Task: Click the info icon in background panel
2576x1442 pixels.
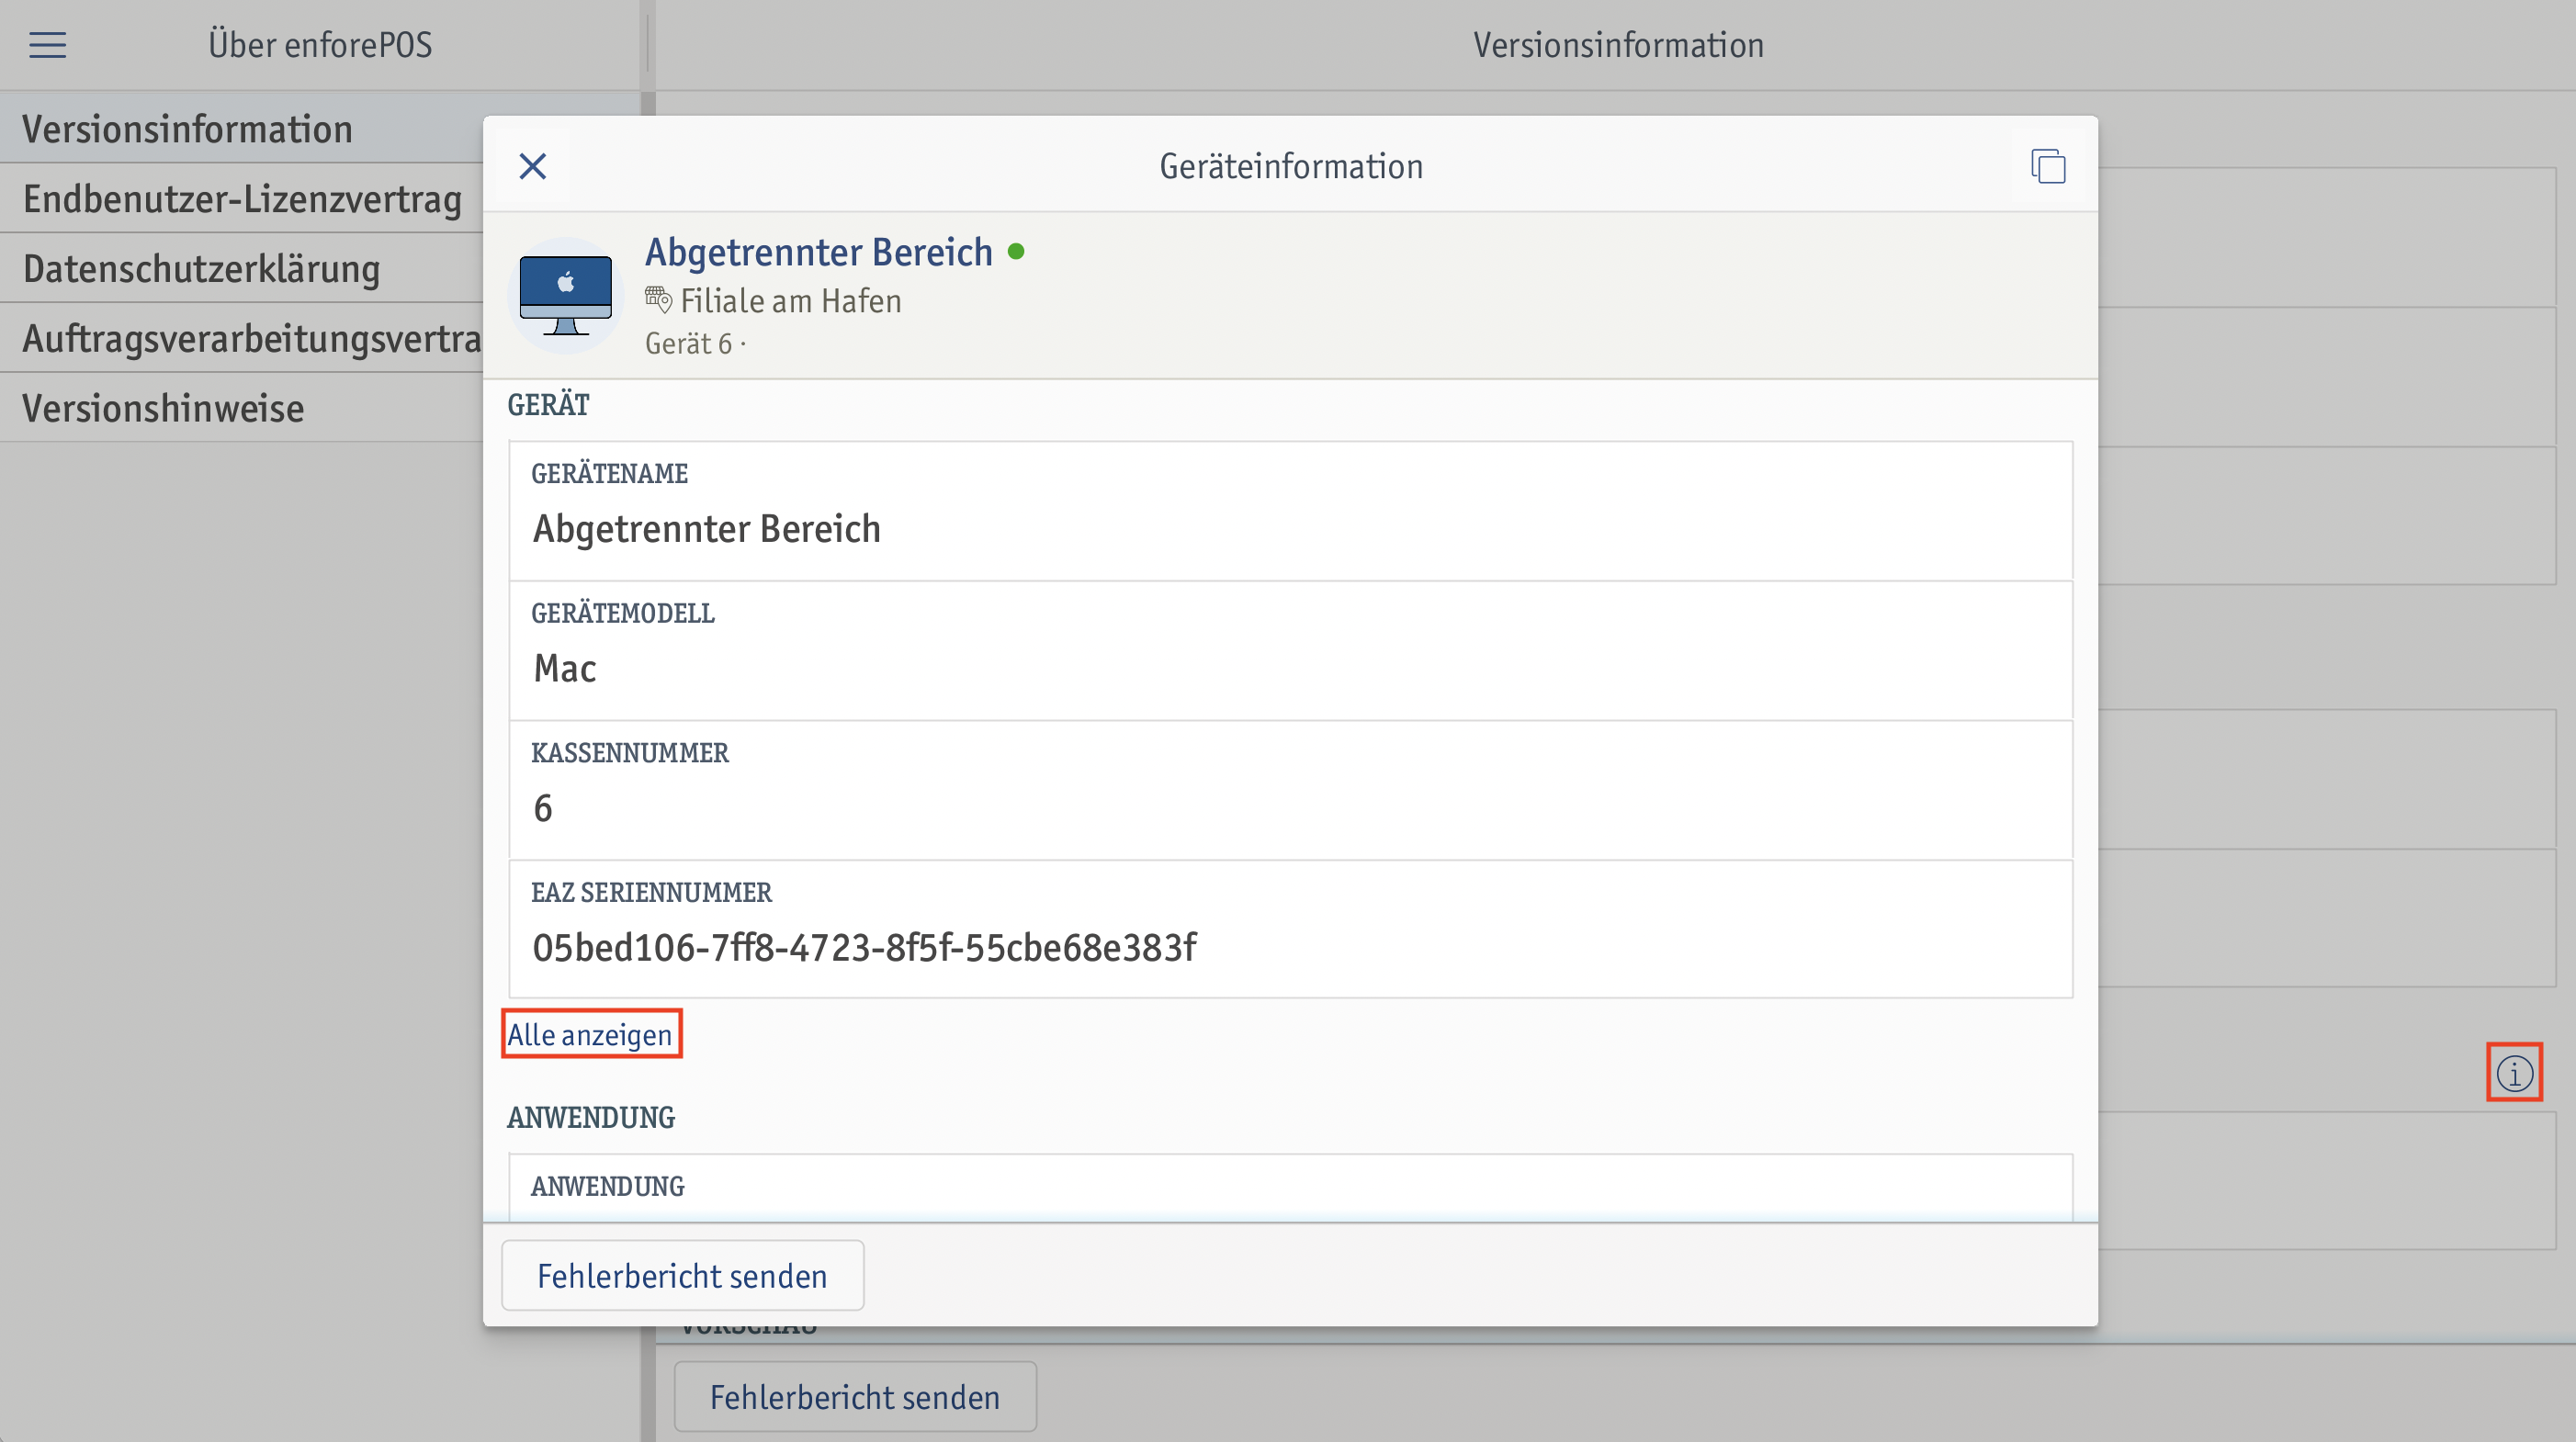Action: pos(2514,1073)
